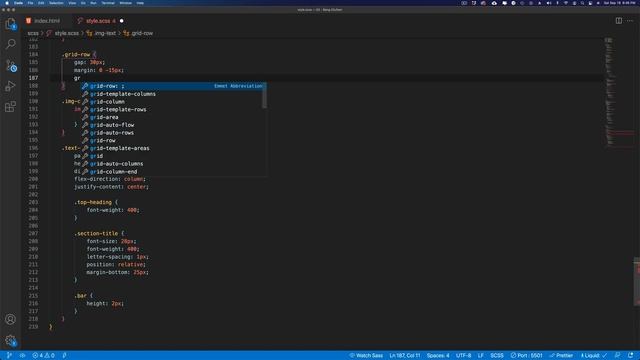Select grid-column-end suggestion
The width and height of the screenshot is (640, 360).
pos(171,171)
